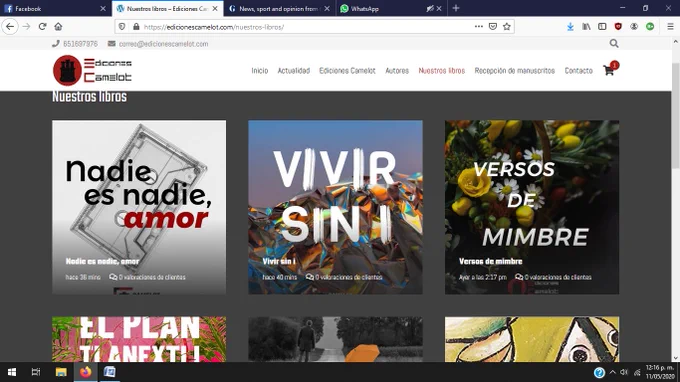Click the page vertical scrollbar thumb
Screen dimensions: 680x382
pyautogui.click(x=675, y=116)
